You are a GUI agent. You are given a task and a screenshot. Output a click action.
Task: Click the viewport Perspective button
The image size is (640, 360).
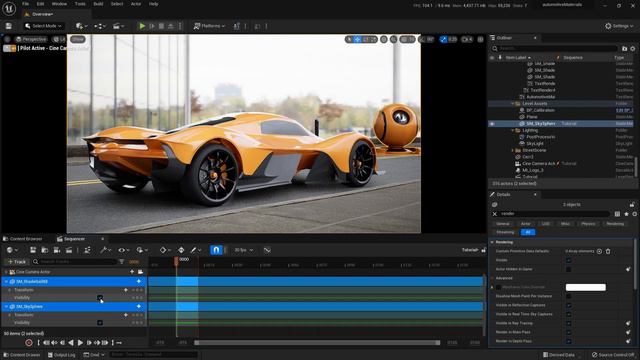tap(31, 39)
